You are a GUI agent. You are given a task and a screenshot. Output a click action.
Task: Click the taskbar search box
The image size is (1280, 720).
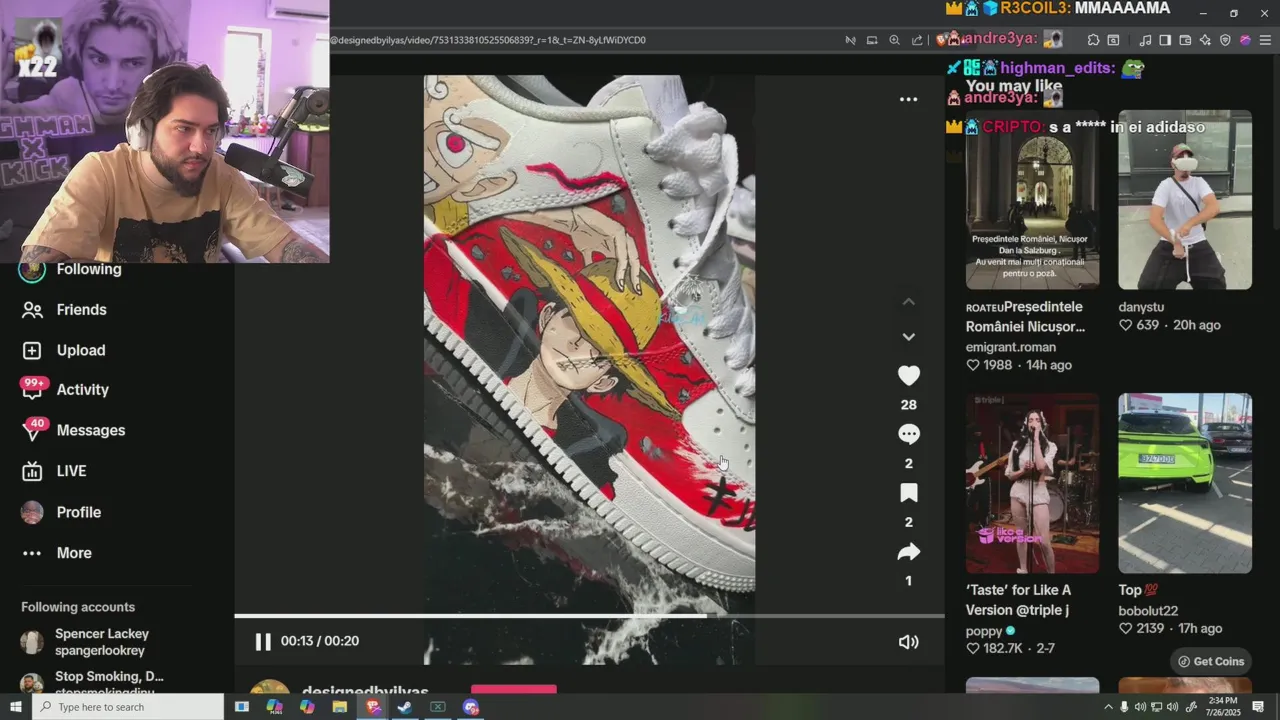click(129, 707)
